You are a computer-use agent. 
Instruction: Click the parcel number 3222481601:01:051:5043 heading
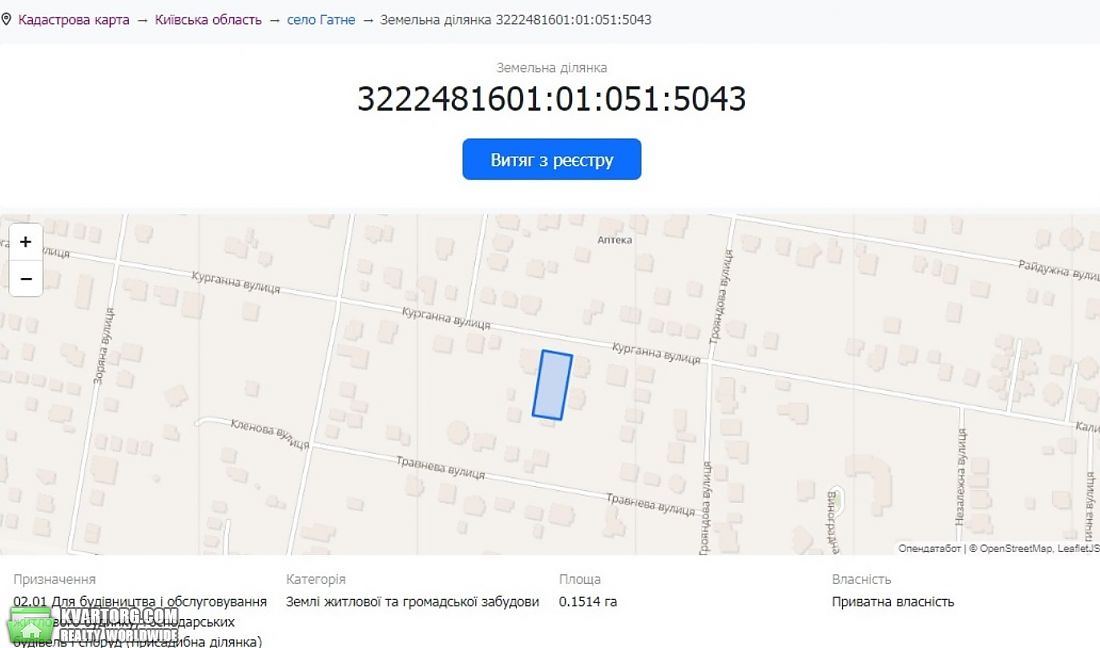coord(551,98)
